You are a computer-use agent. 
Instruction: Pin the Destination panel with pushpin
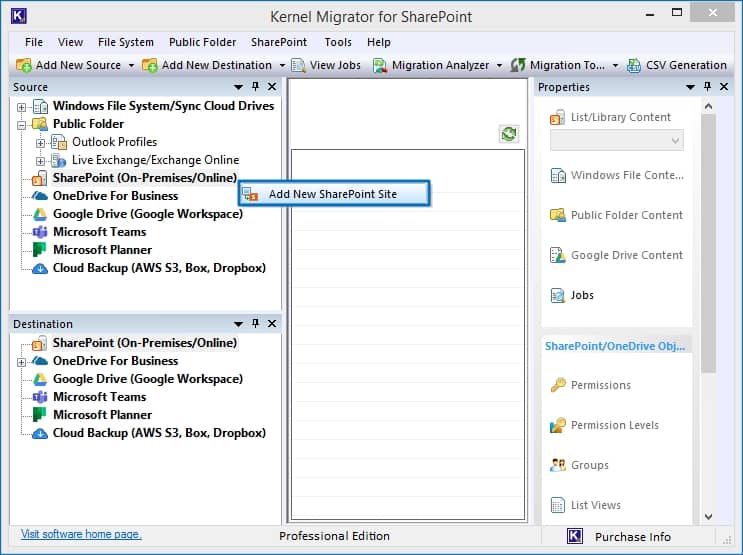pyautogui.click(x=255, y=323)
